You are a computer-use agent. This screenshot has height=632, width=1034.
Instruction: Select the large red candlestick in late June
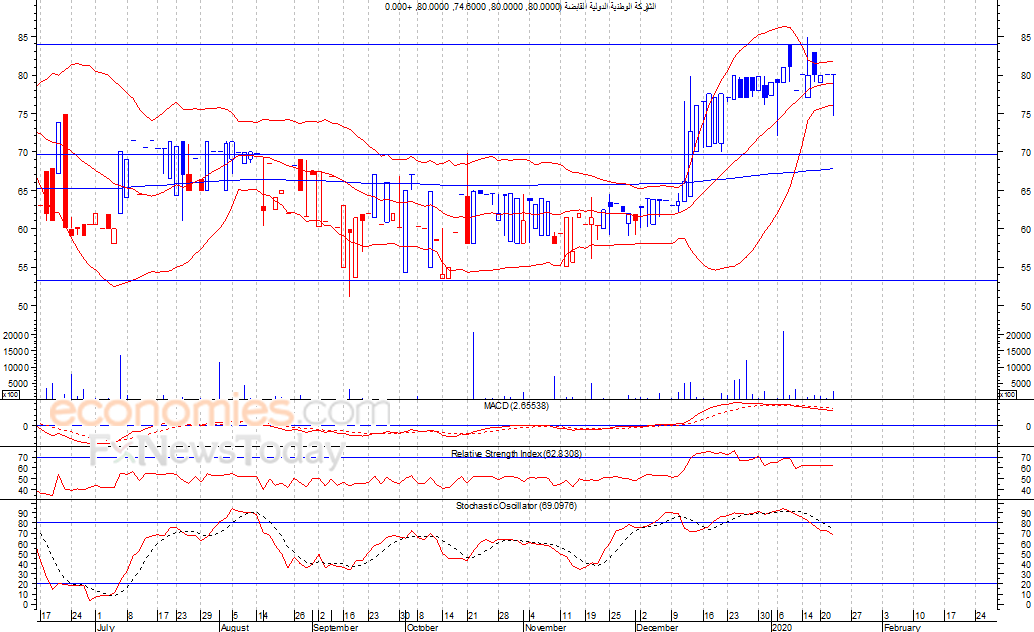[x=65, y=171]
